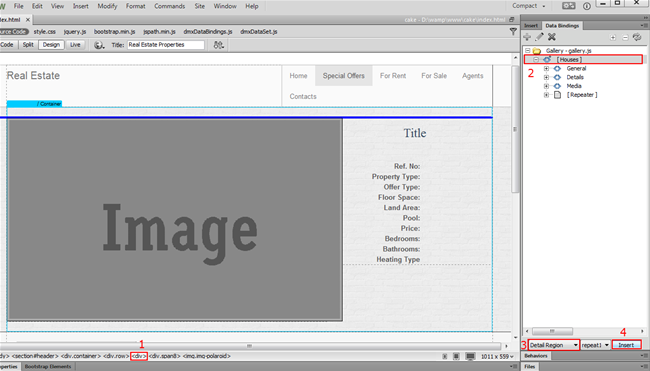This screenshot has height=371, width=650.
Task: Switch to Design view
Action: 51,45
